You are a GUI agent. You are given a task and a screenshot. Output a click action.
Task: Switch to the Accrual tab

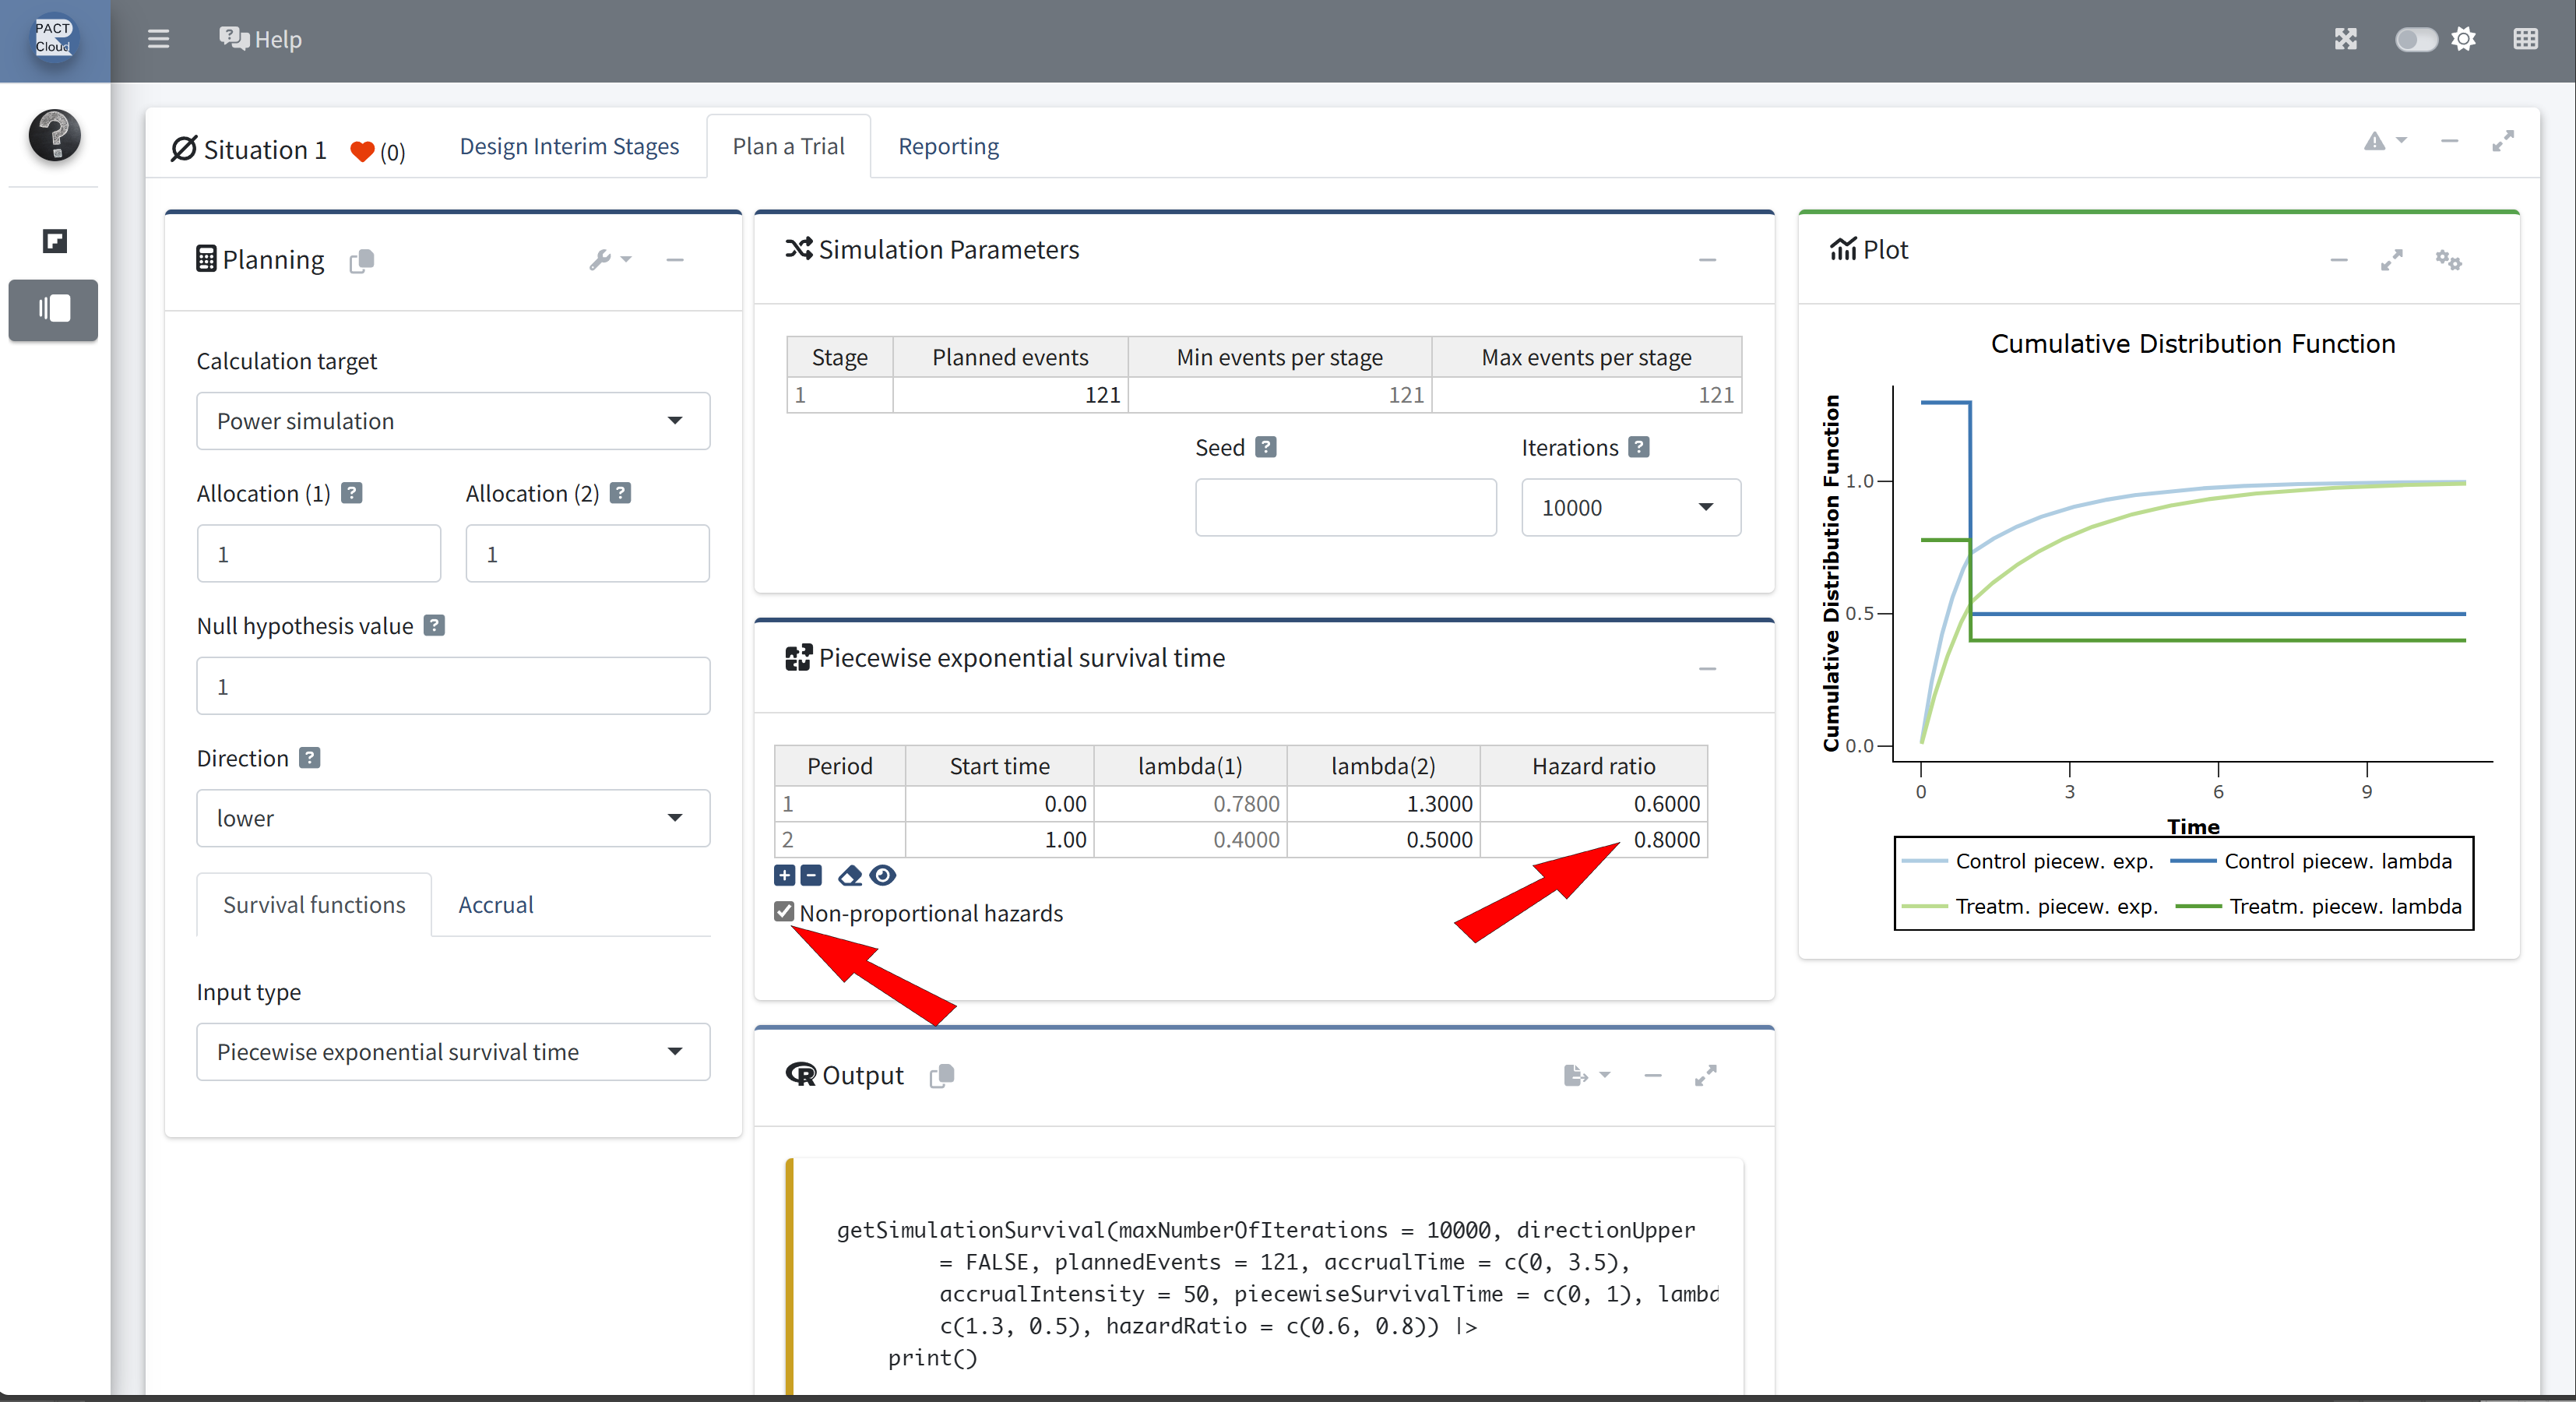[495, 905]
